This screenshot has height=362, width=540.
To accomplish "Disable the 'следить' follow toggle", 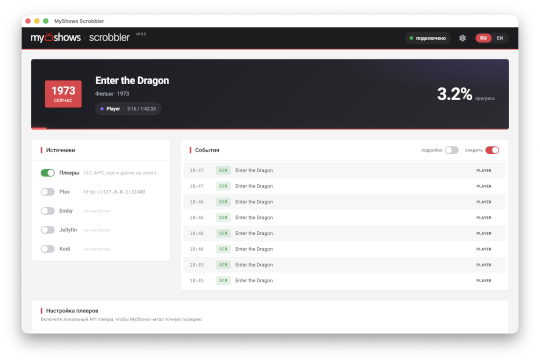I will pyautogui.click(x=492, y=150).
